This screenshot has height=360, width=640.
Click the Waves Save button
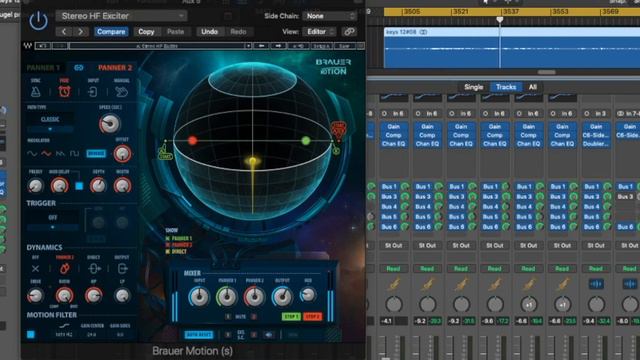pyautogui.click(x=344, y=46)
